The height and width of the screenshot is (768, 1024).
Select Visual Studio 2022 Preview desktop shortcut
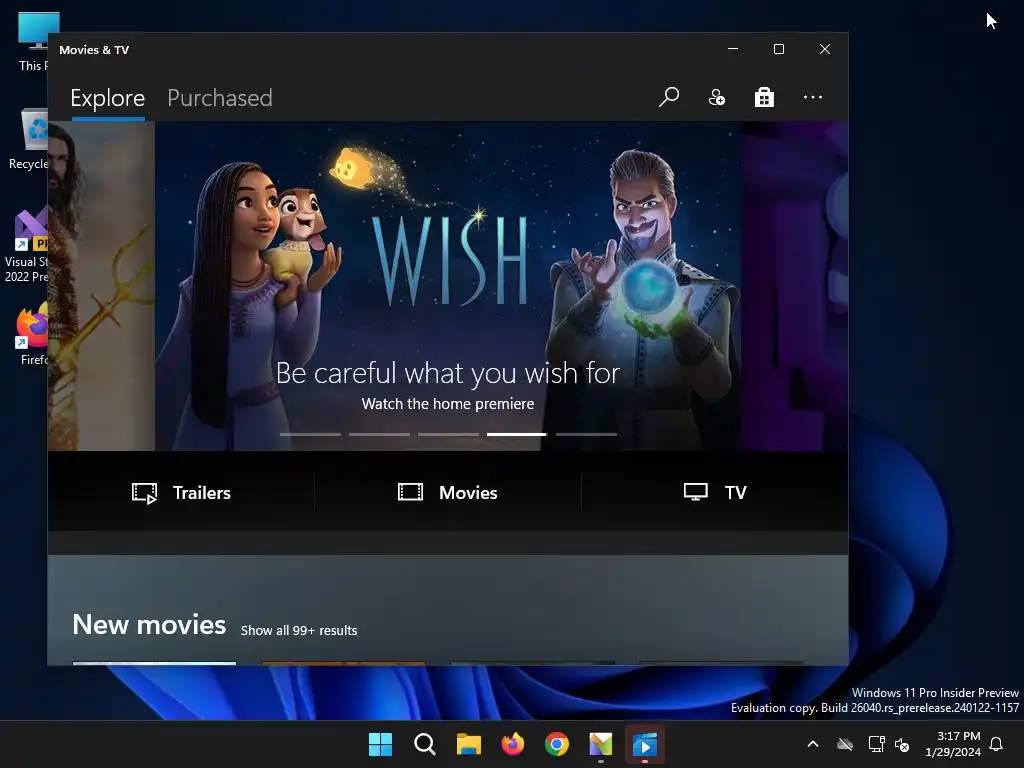pos(27,246)
